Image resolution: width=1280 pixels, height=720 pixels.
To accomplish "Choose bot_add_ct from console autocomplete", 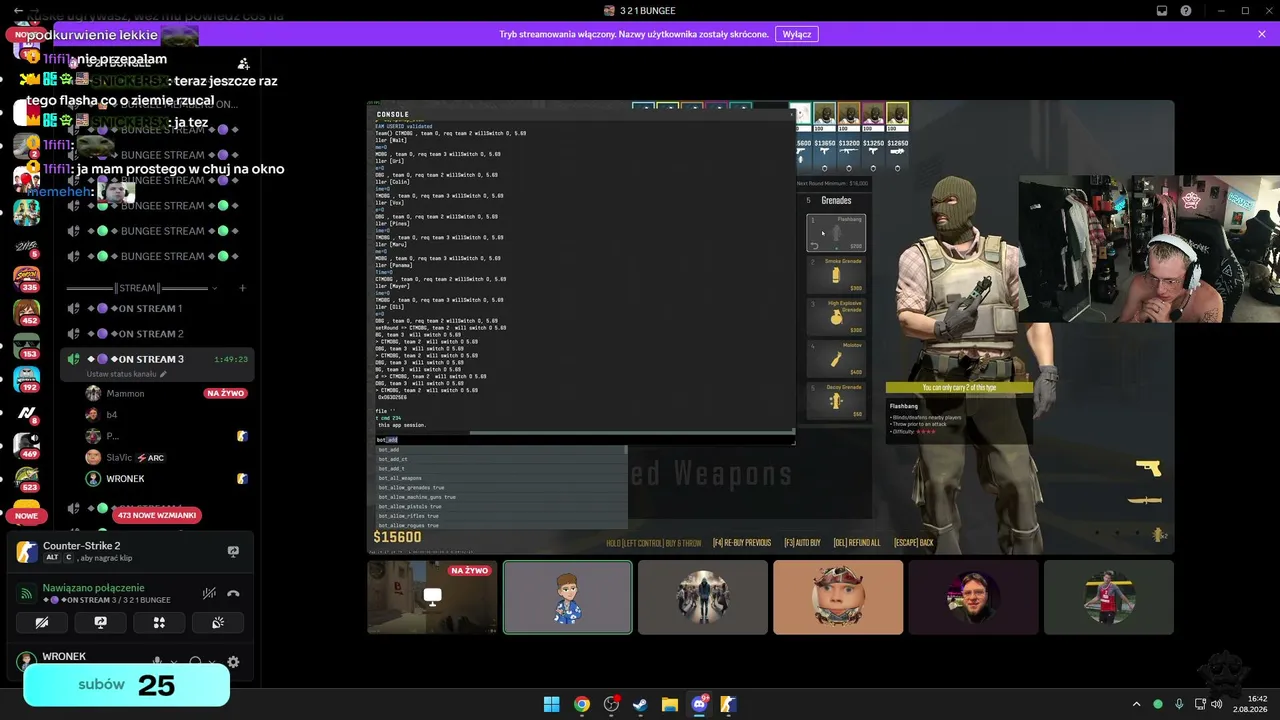I will [502, 459].
